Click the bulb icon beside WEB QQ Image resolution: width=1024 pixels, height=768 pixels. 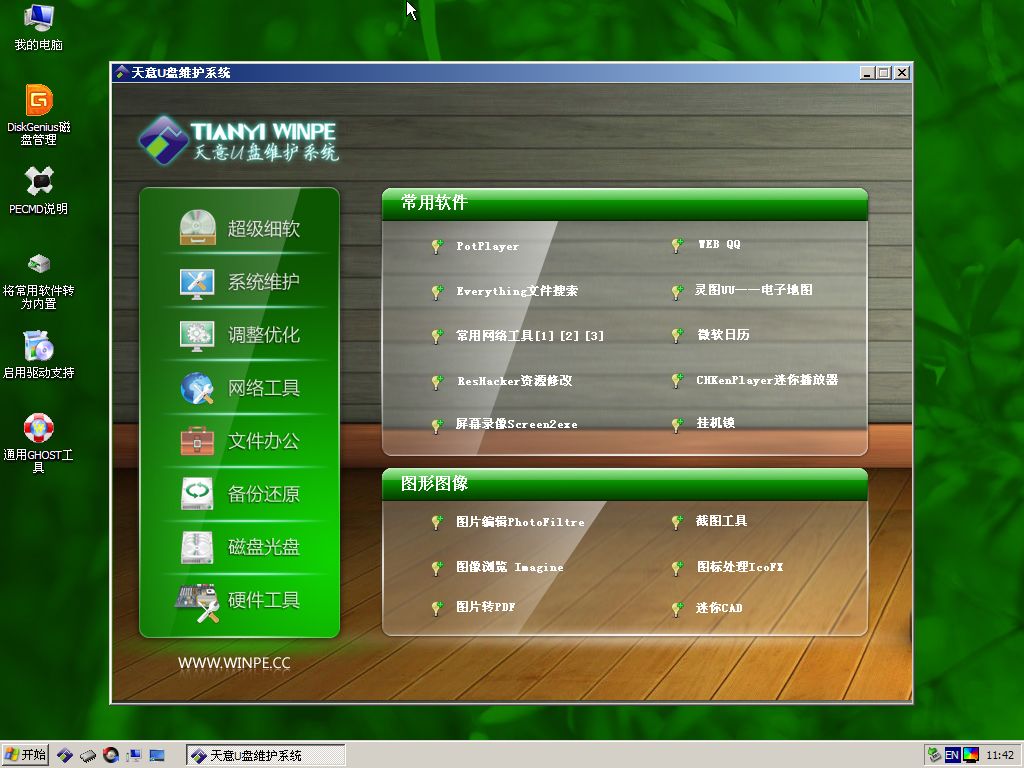point(677,245)
